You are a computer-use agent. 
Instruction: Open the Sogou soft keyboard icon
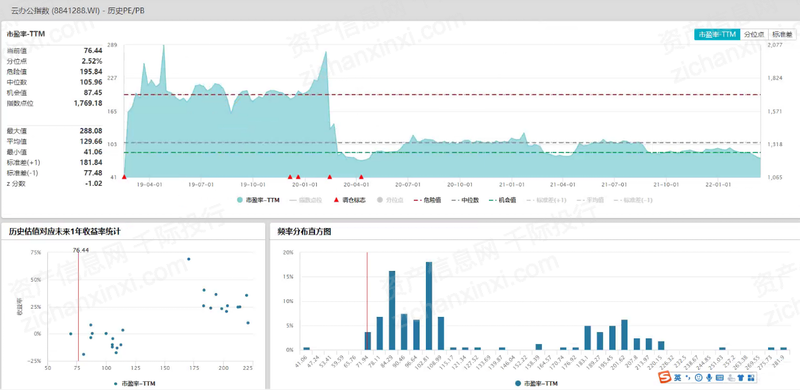coord(720,378)
